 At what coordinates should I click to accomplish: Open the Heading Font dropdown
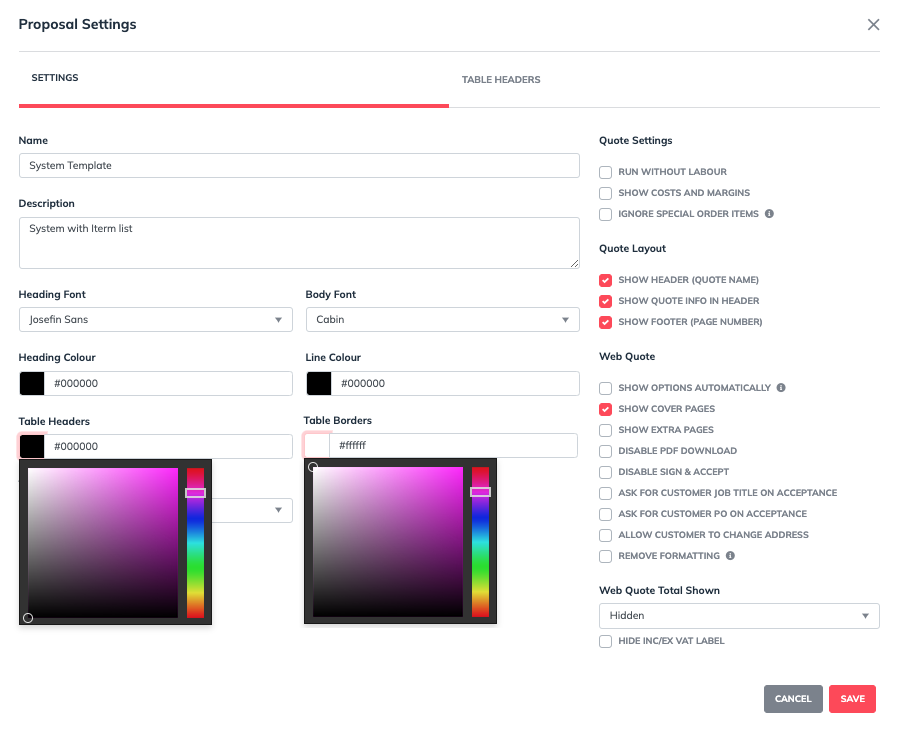[155, 320]
